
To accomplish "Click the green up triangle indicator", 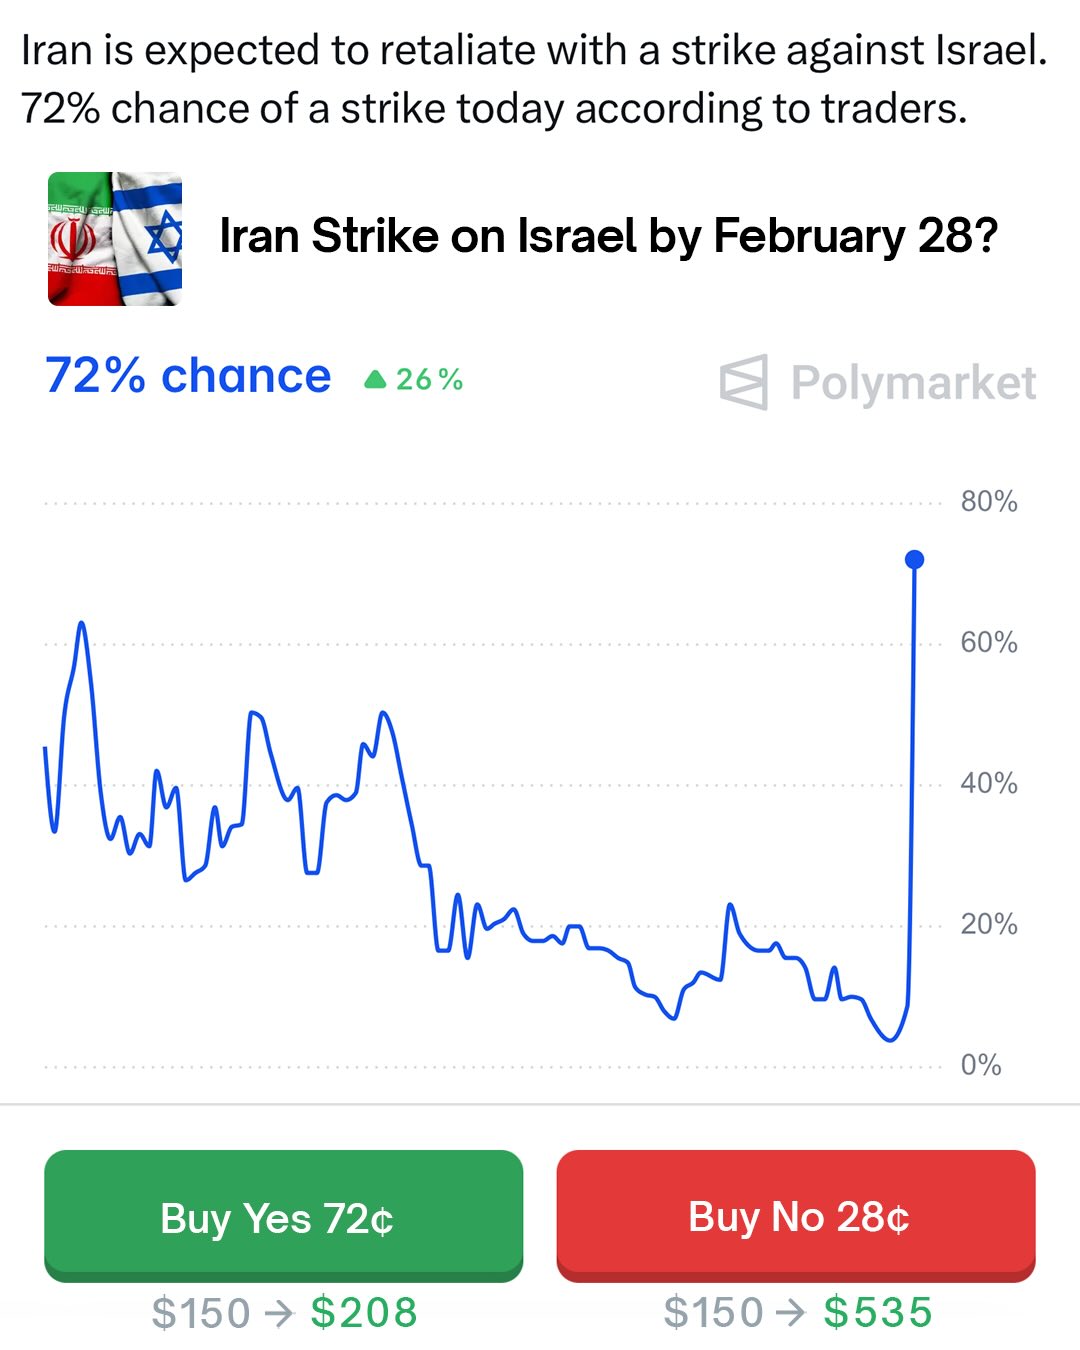I will click(375, 379).
